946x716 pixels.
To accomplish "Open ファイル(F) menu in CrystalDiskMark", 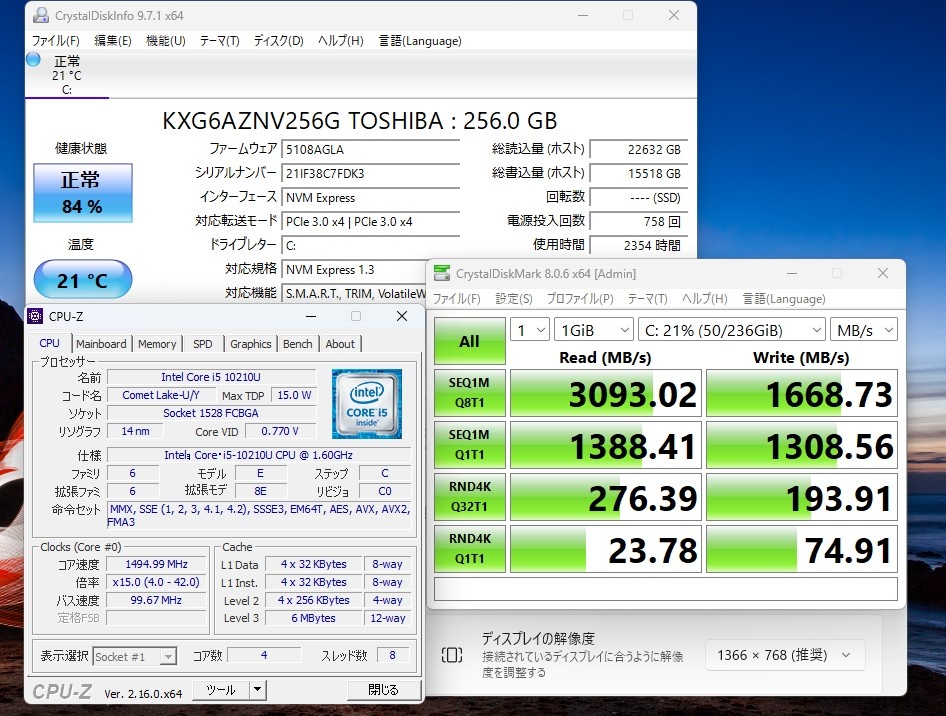I will coord(457,299).
